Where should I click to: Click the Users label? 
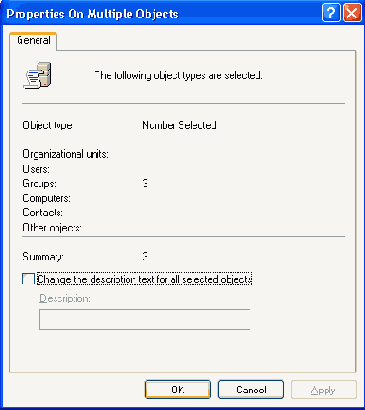36,169
